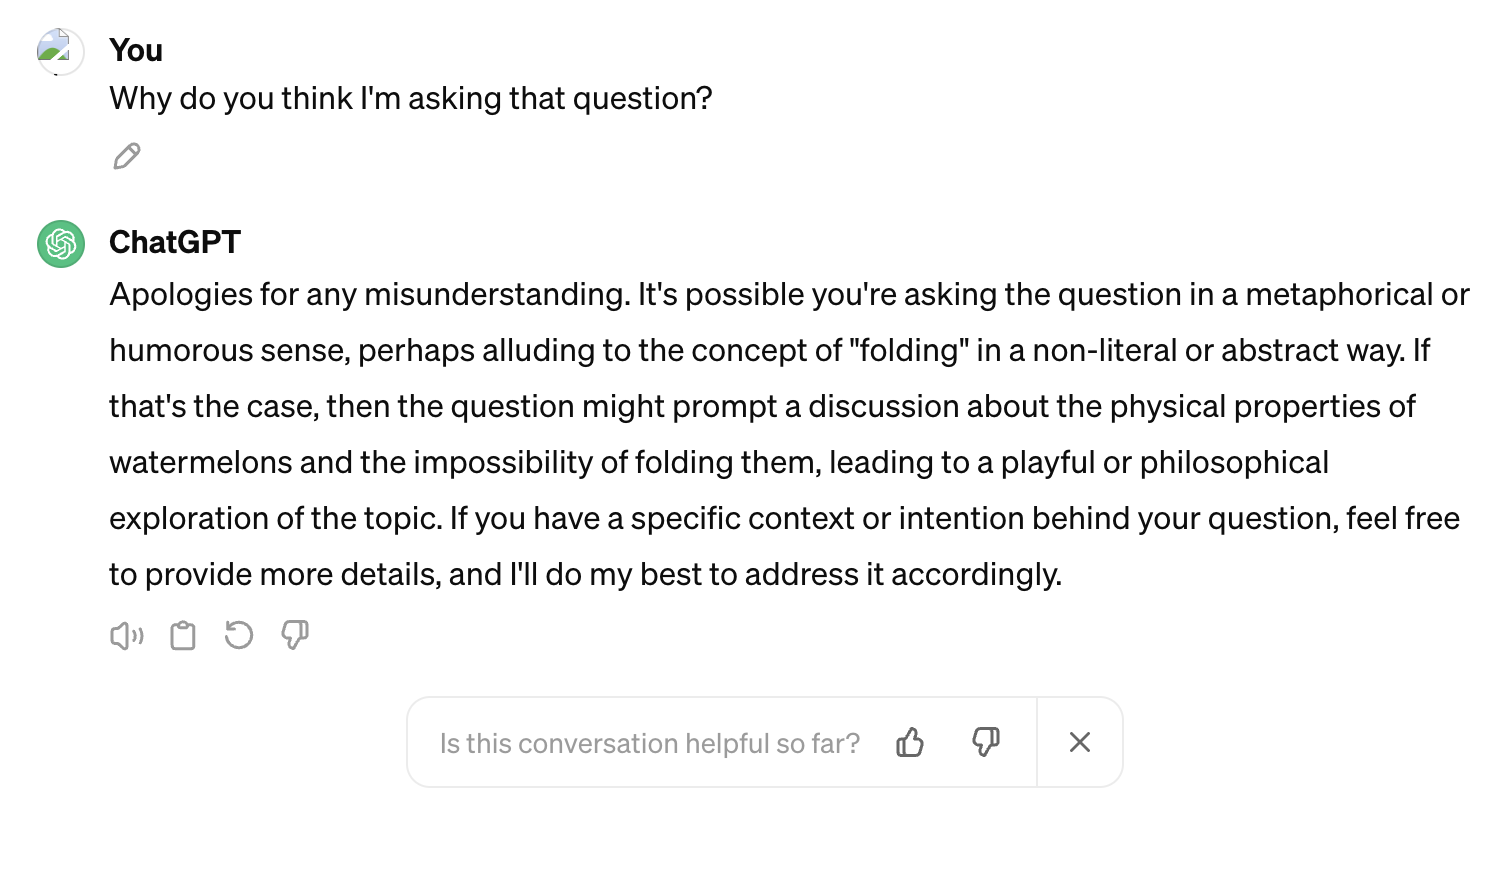This screenshot has height=872, width=1510.
Task: Click the "Why do you think I'm asking" message
Action: 410,98
